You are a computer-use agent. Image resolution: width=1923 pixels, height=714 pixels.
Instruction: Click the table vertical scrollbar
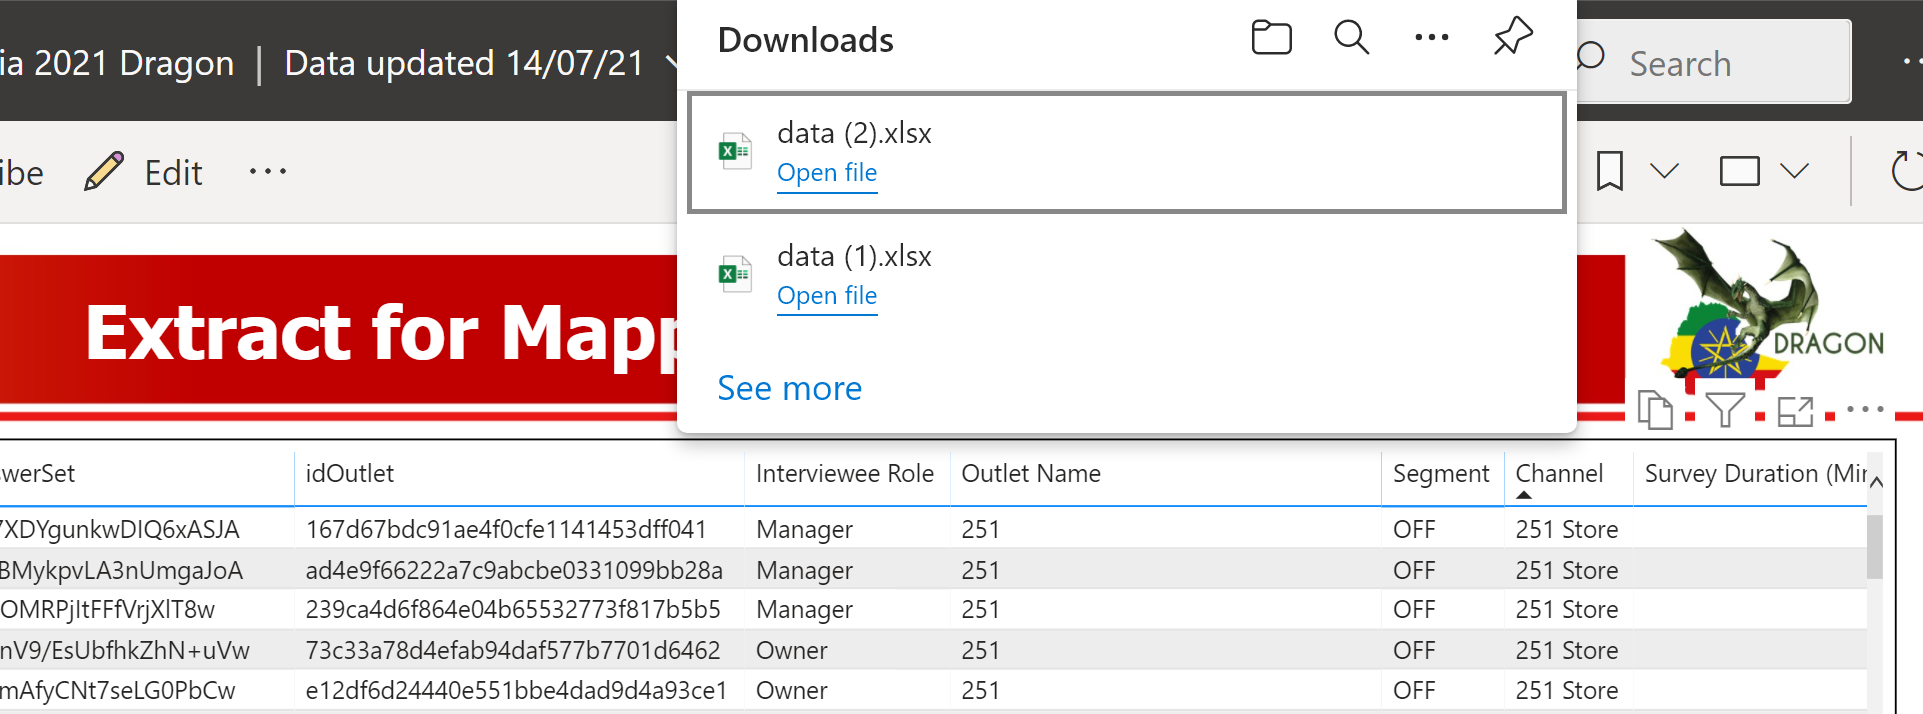tap(1875, 546)
